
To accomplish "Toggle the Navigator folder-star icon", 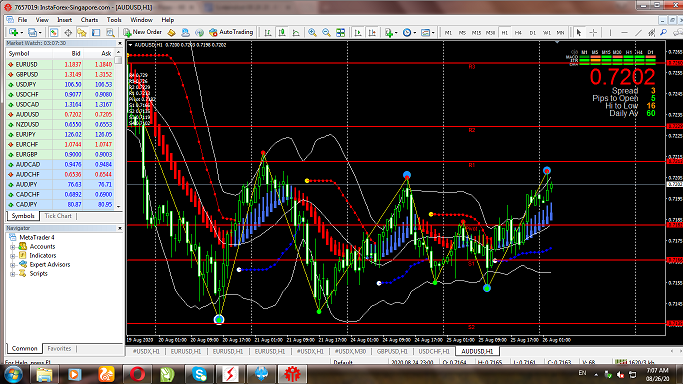I will pos(82,33).
